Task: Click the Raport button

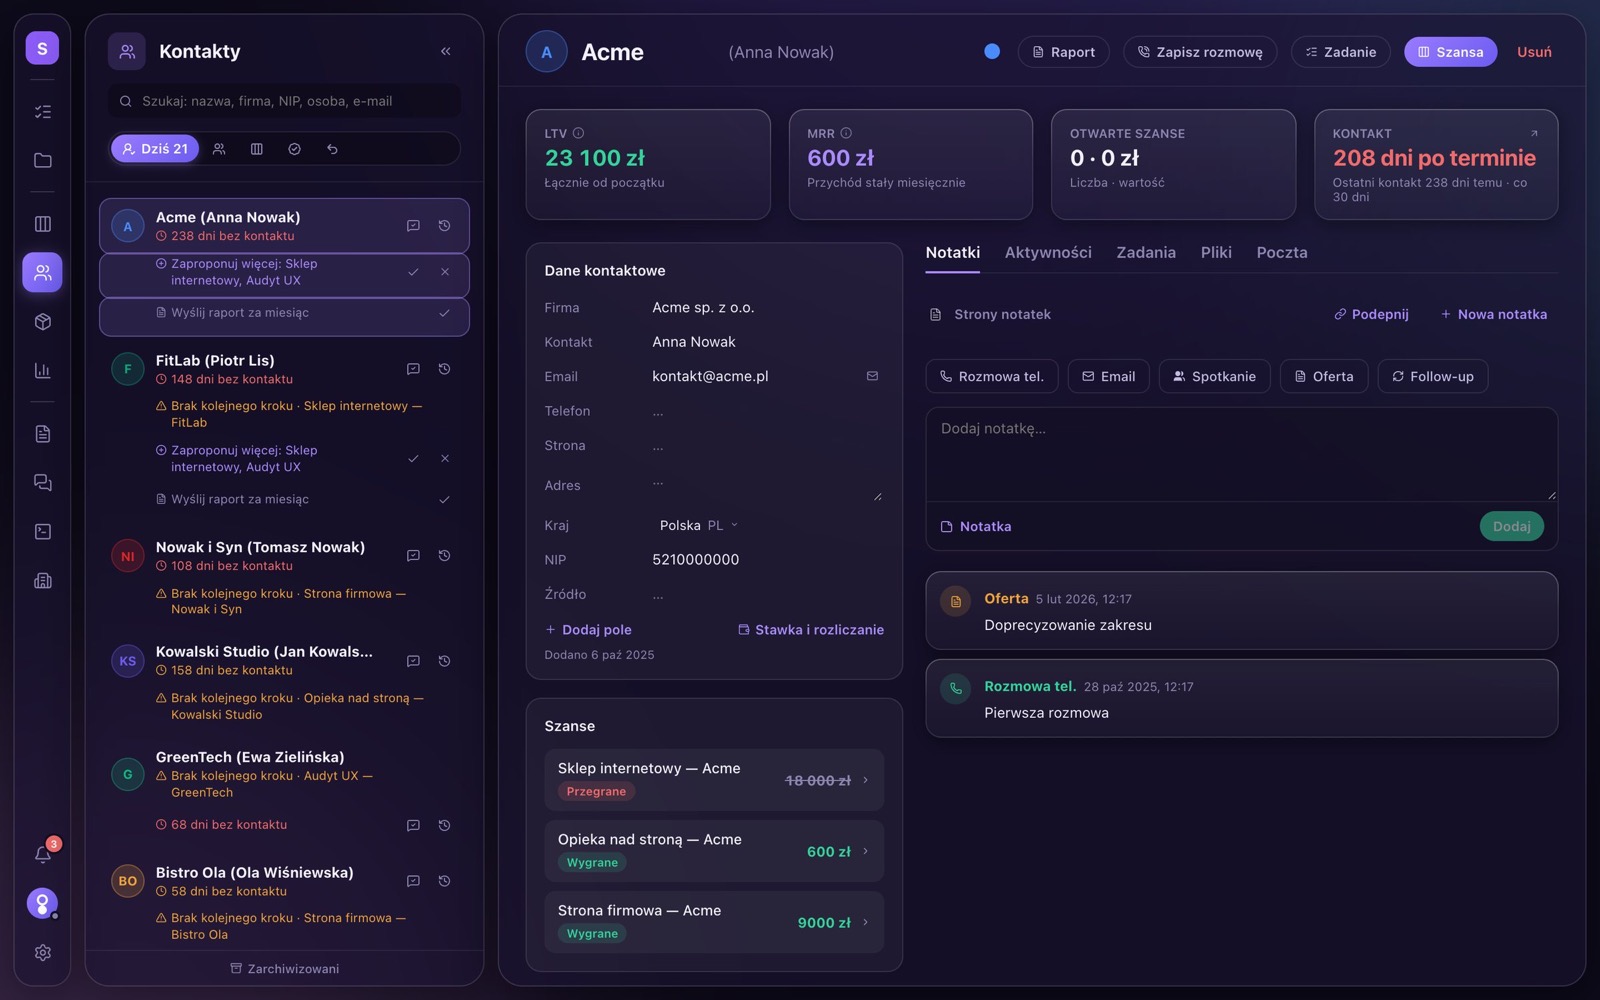Action: [x=1063, y=52]
